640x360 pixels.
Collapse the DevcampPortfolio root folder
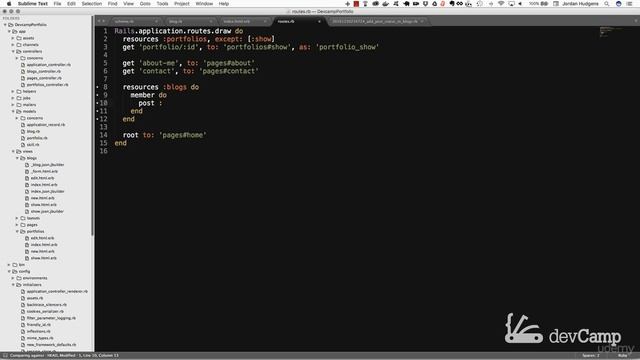(x=5, y=24)
